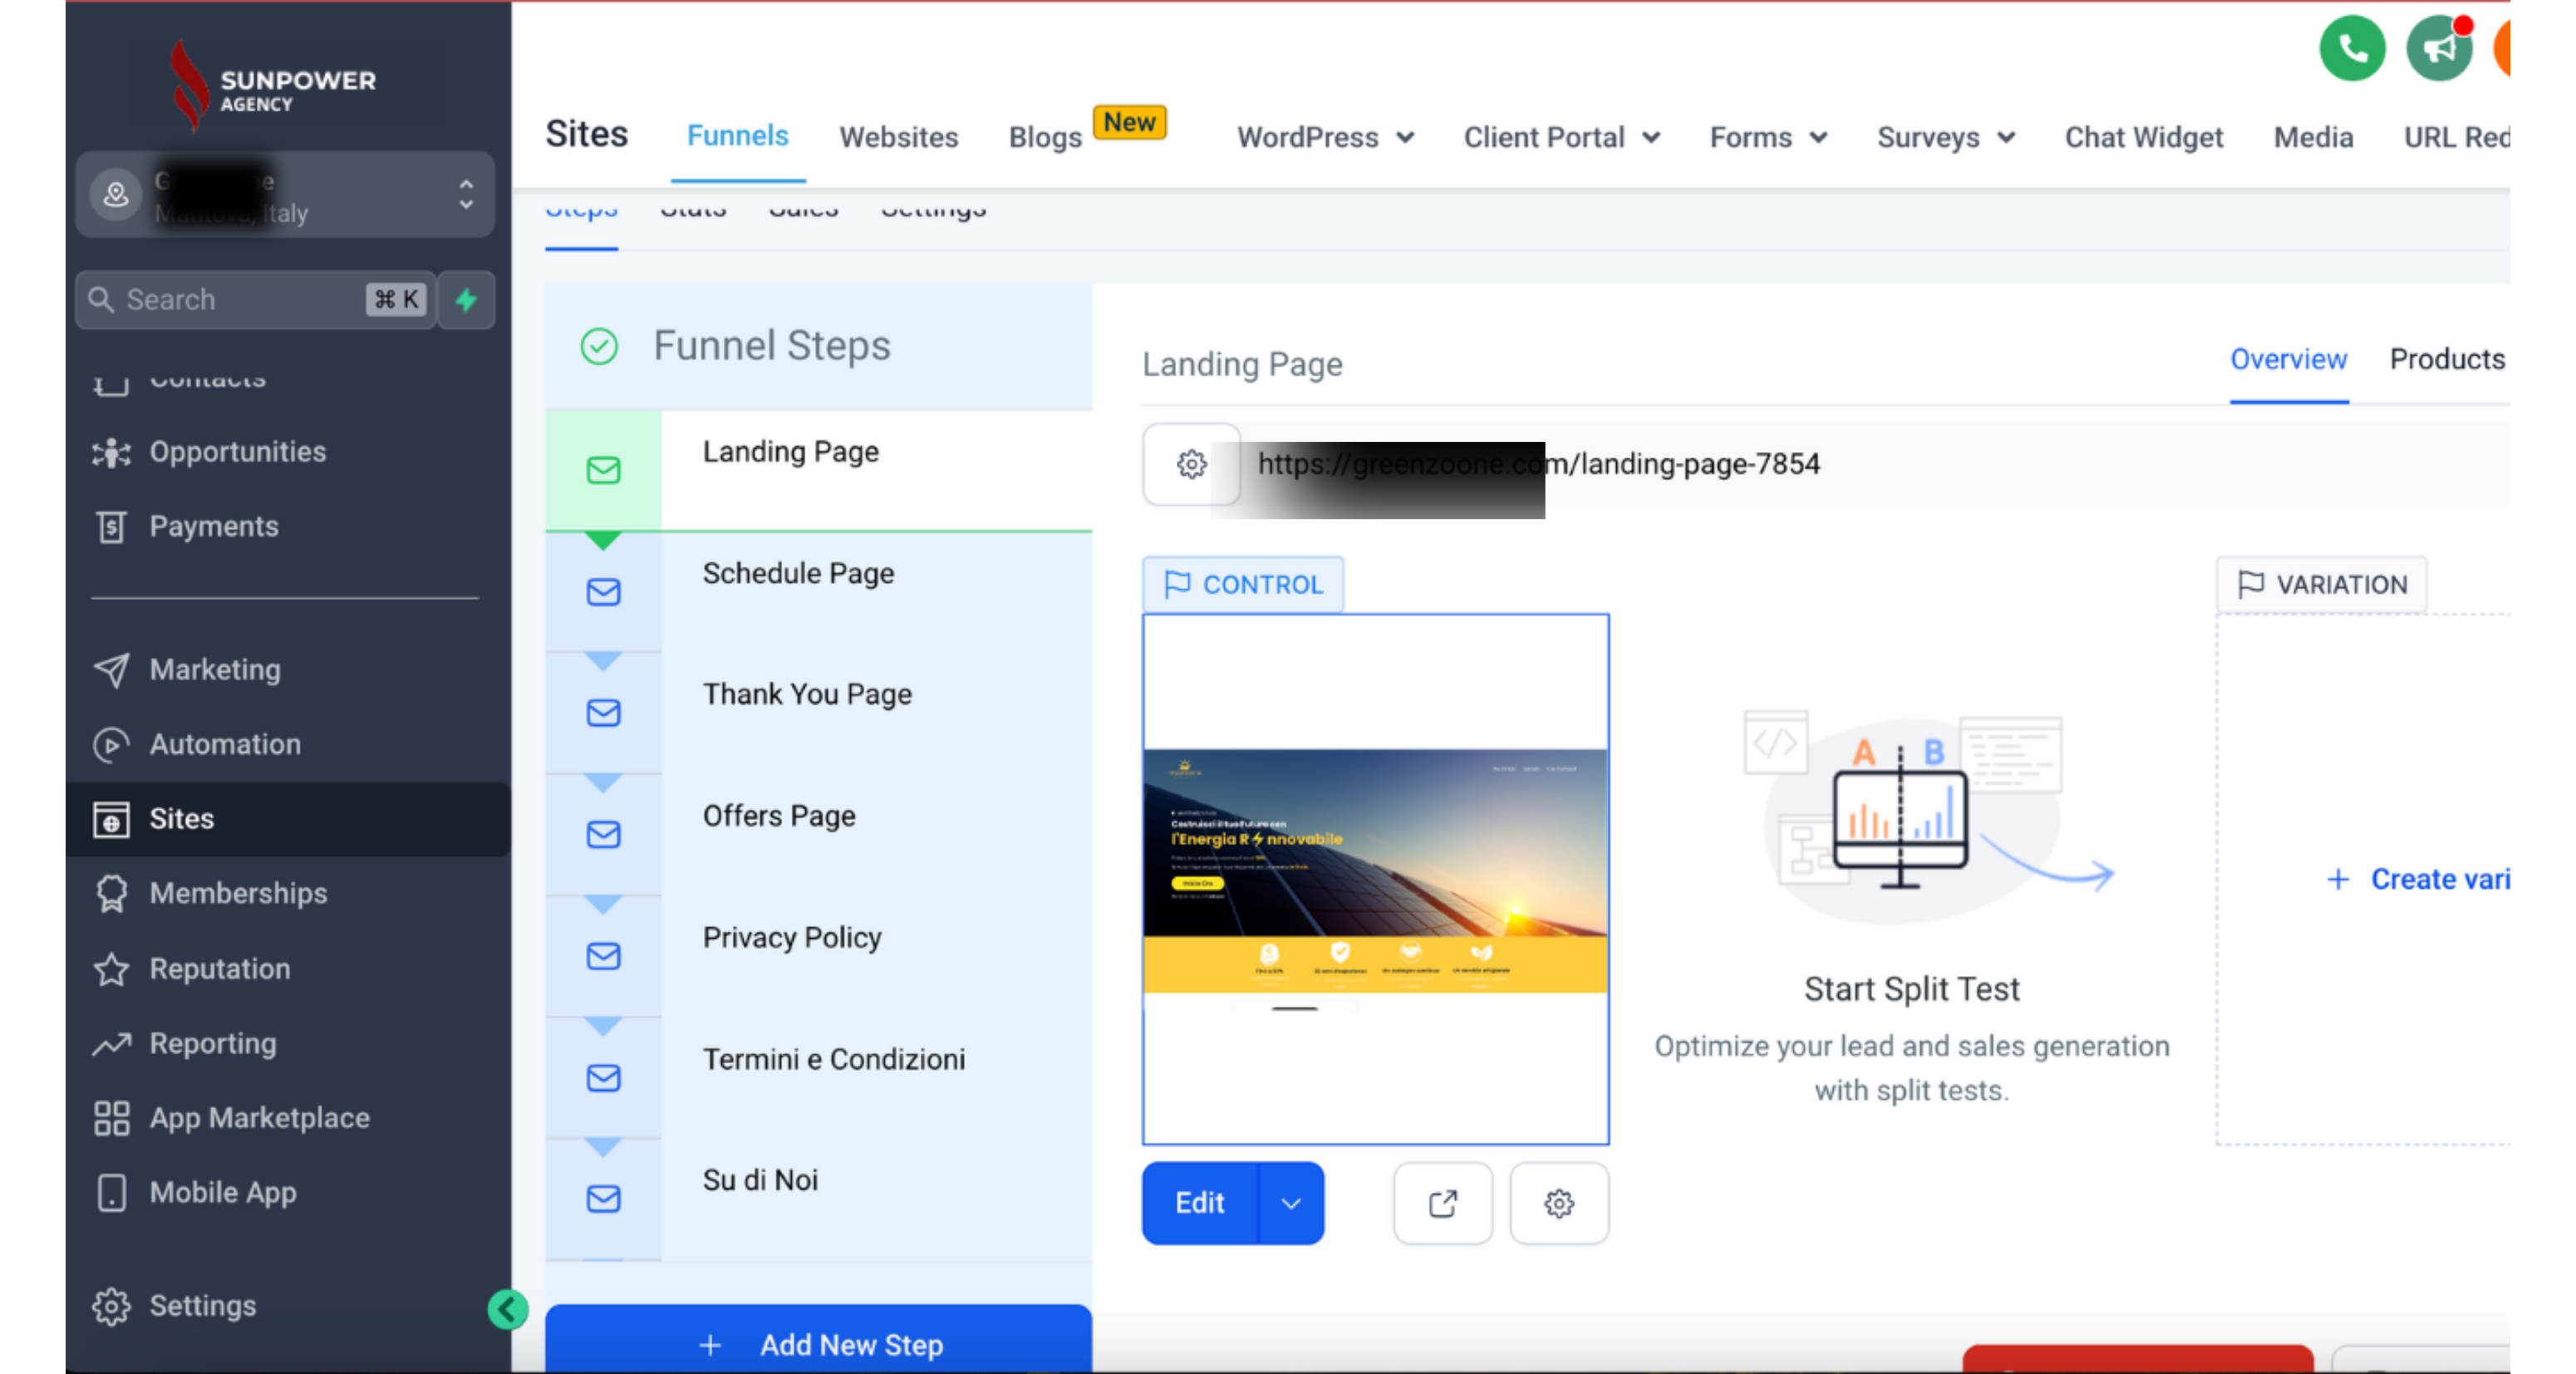The height and width of the screenshot is (1374, 2576).
Task: Select the Thank You Page funnel step
Action: click(818, 713)
